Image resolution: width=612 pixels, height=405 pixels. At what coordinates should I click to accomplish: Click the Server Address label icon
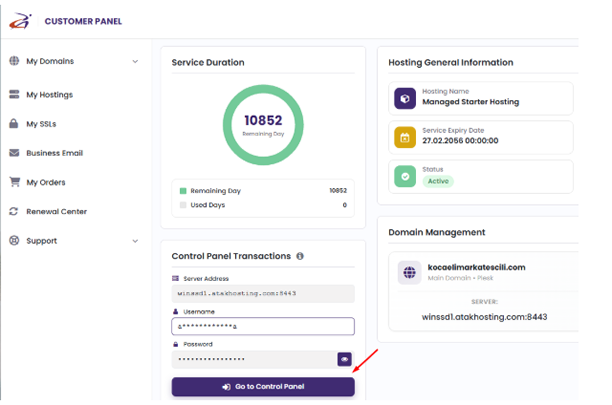coord(175,278)
